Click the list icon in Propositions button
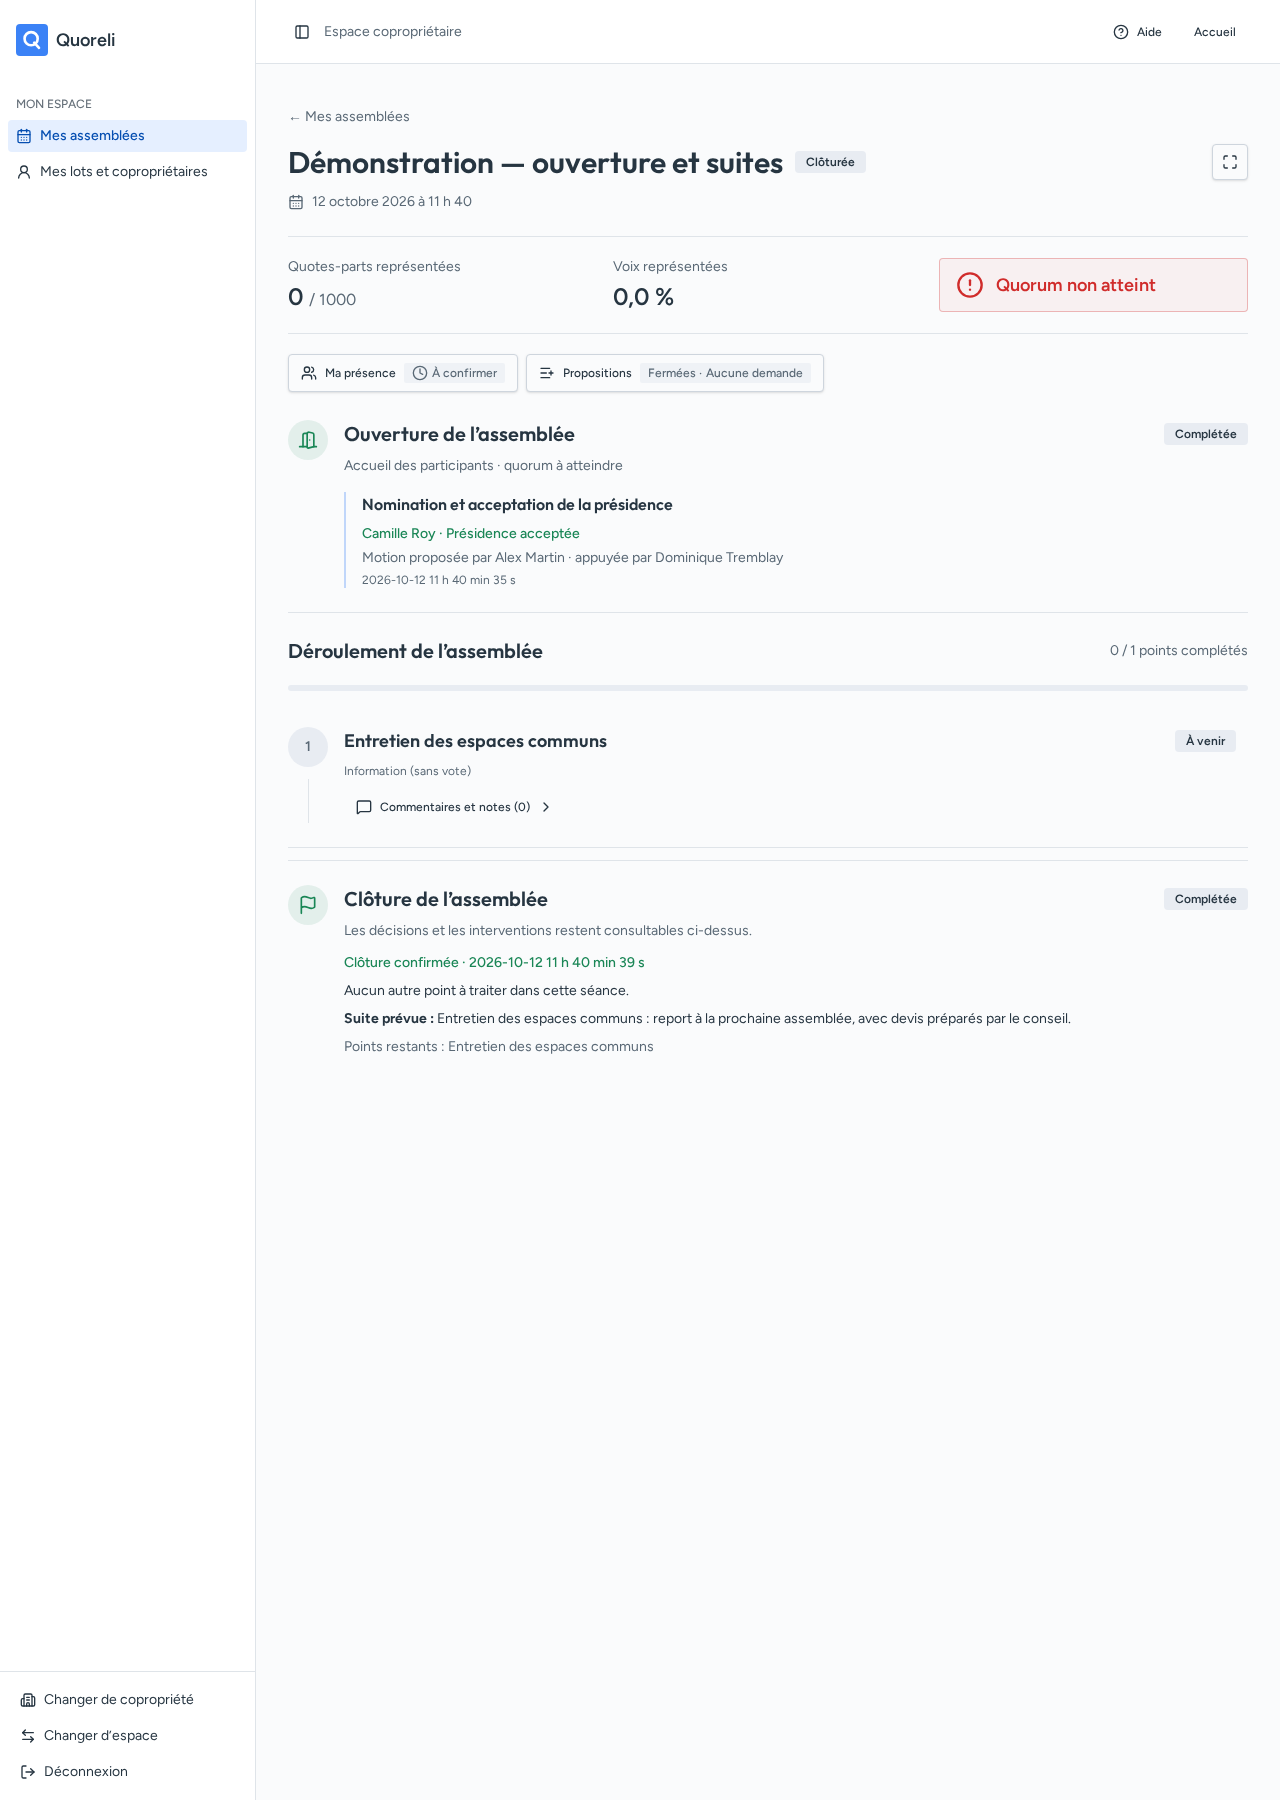 547,373
